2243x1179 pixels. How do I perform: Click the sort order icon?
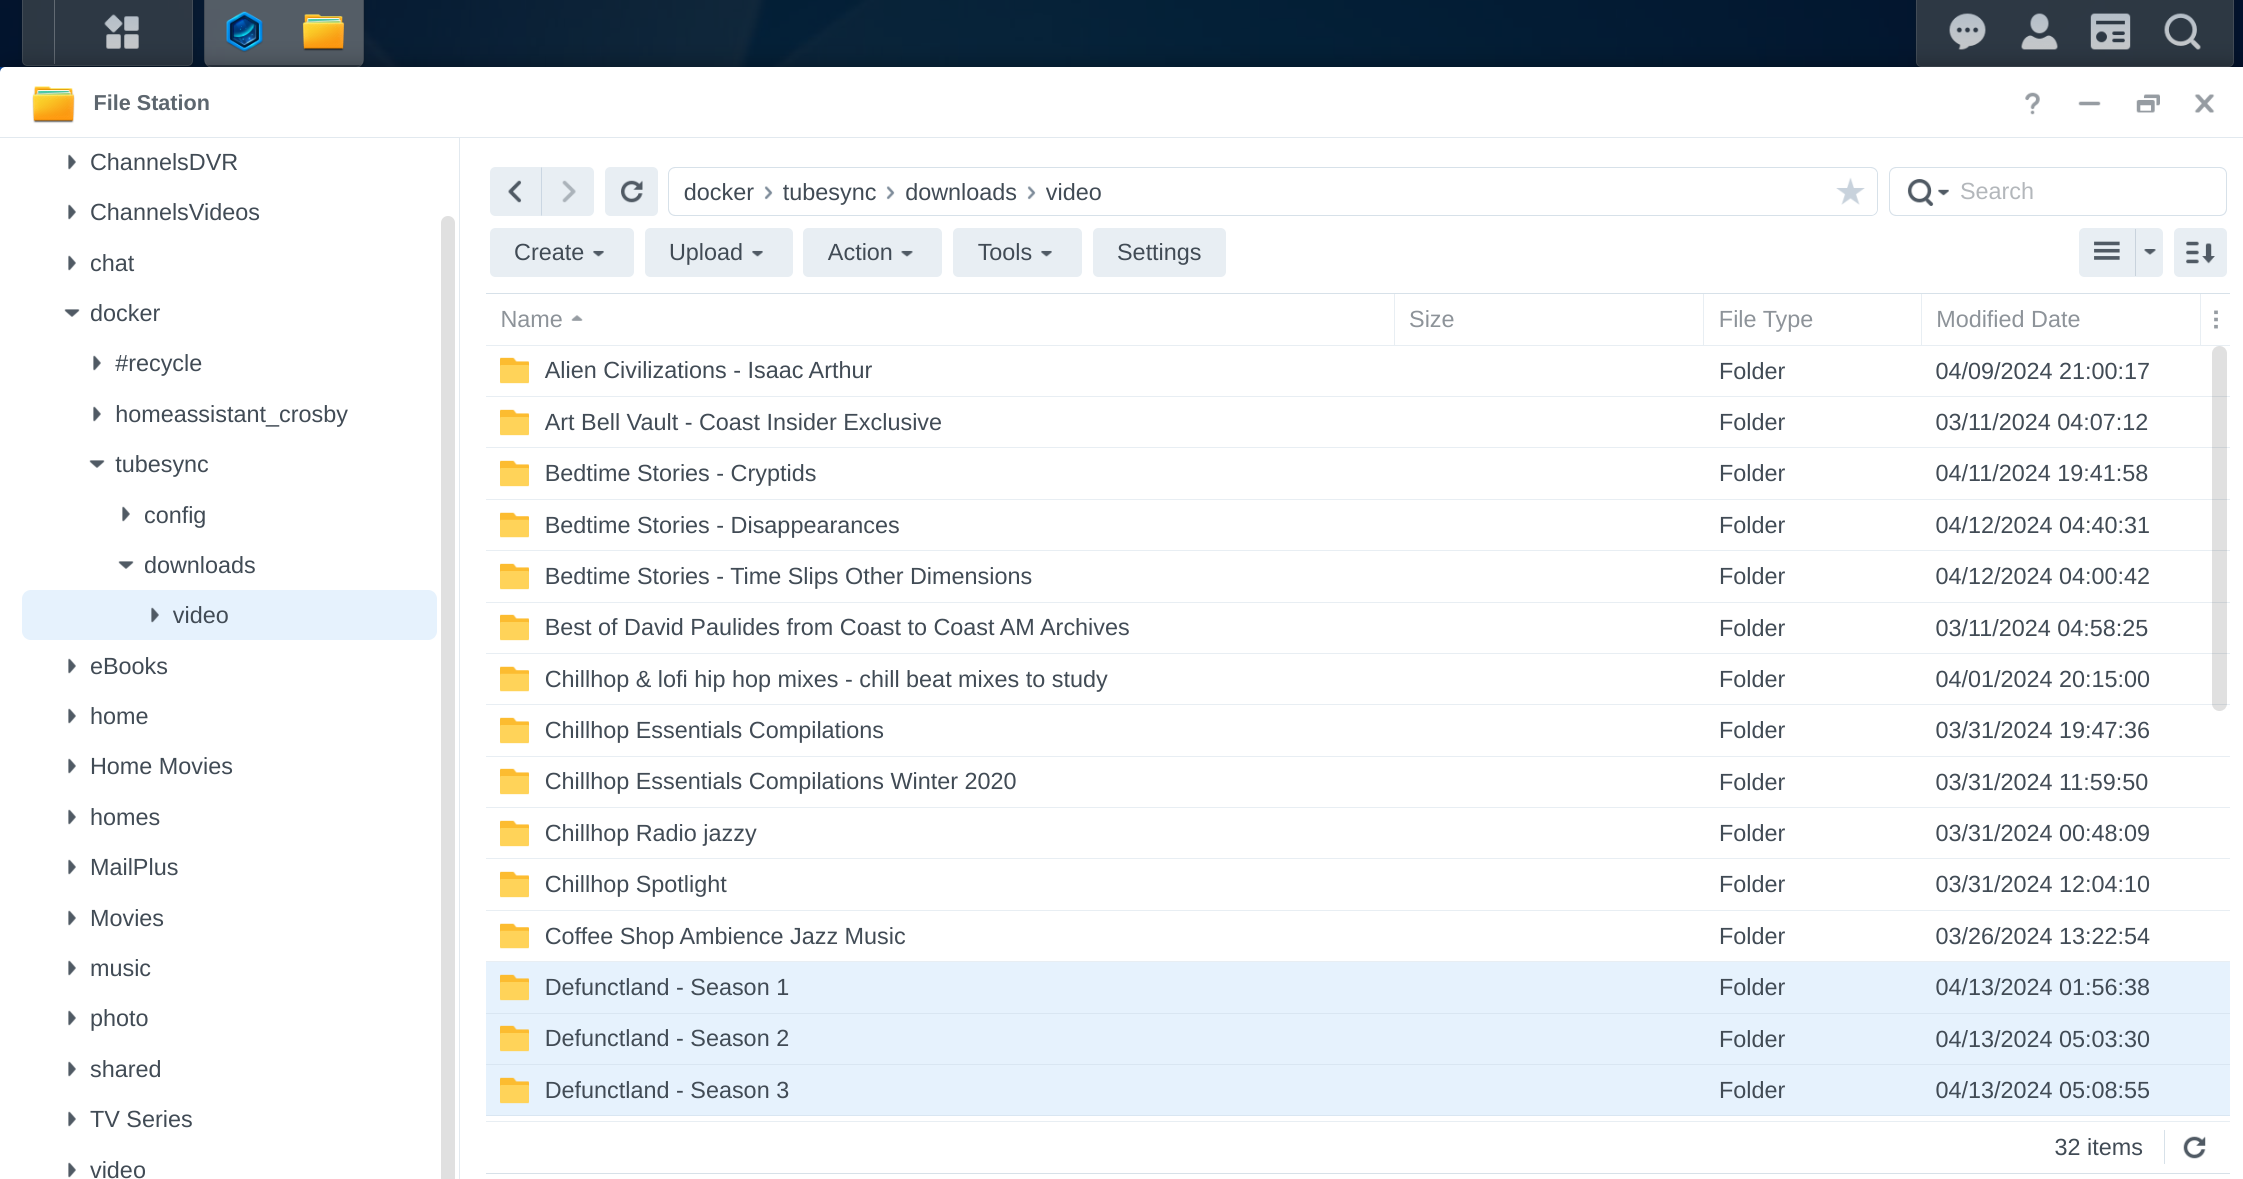click(2199, 253)
